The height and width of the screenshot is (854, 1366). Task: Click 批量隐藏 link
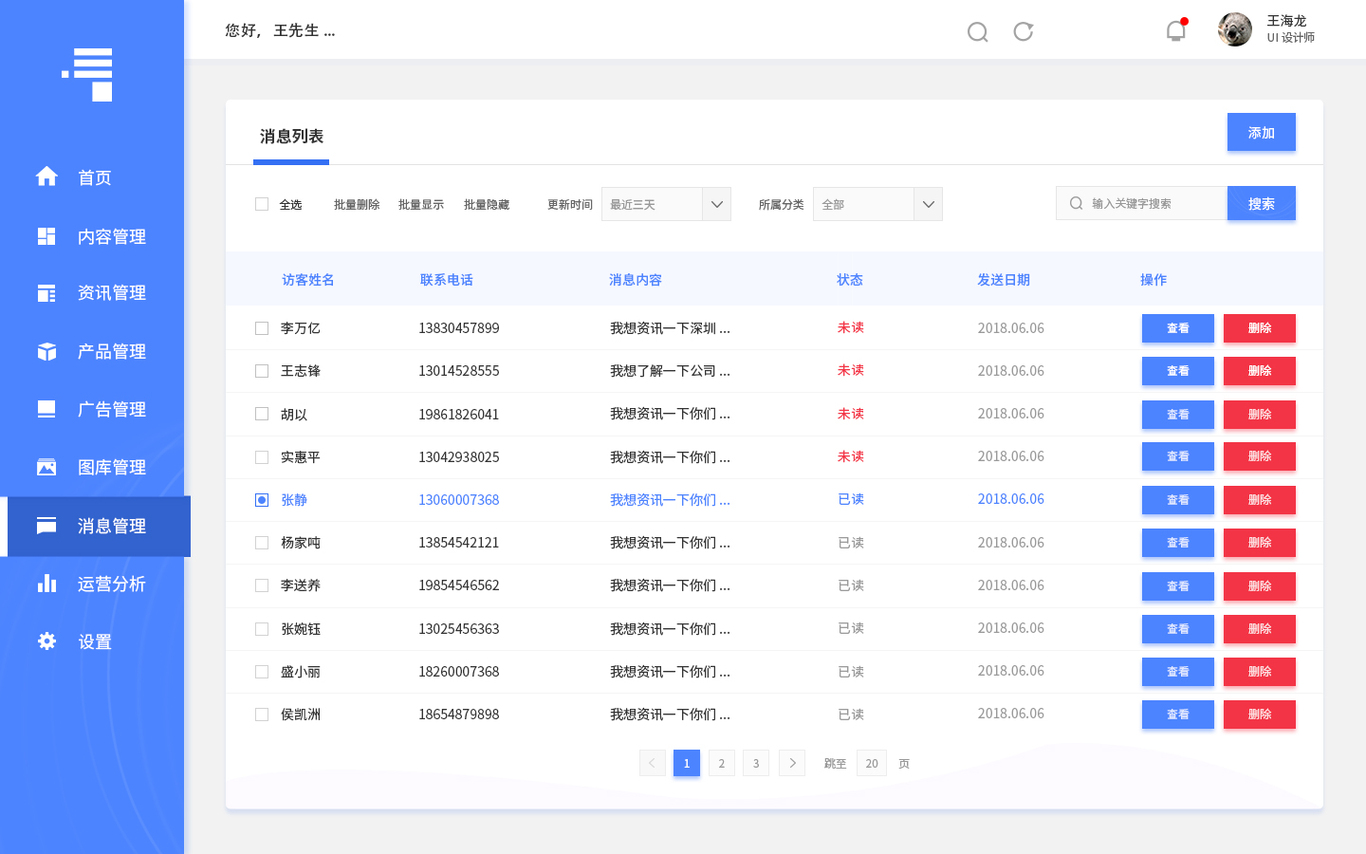click(486, 204)
